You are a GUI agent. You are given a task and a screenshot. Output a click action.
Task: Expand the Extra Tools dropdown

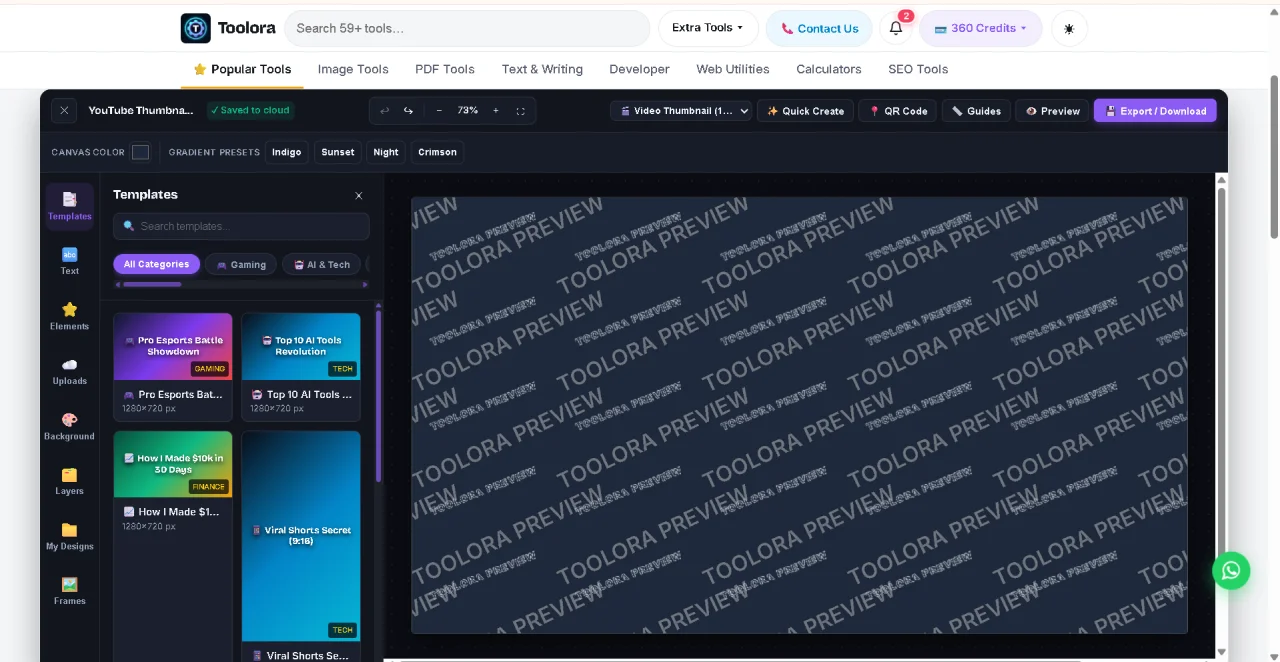coord(708,28)
